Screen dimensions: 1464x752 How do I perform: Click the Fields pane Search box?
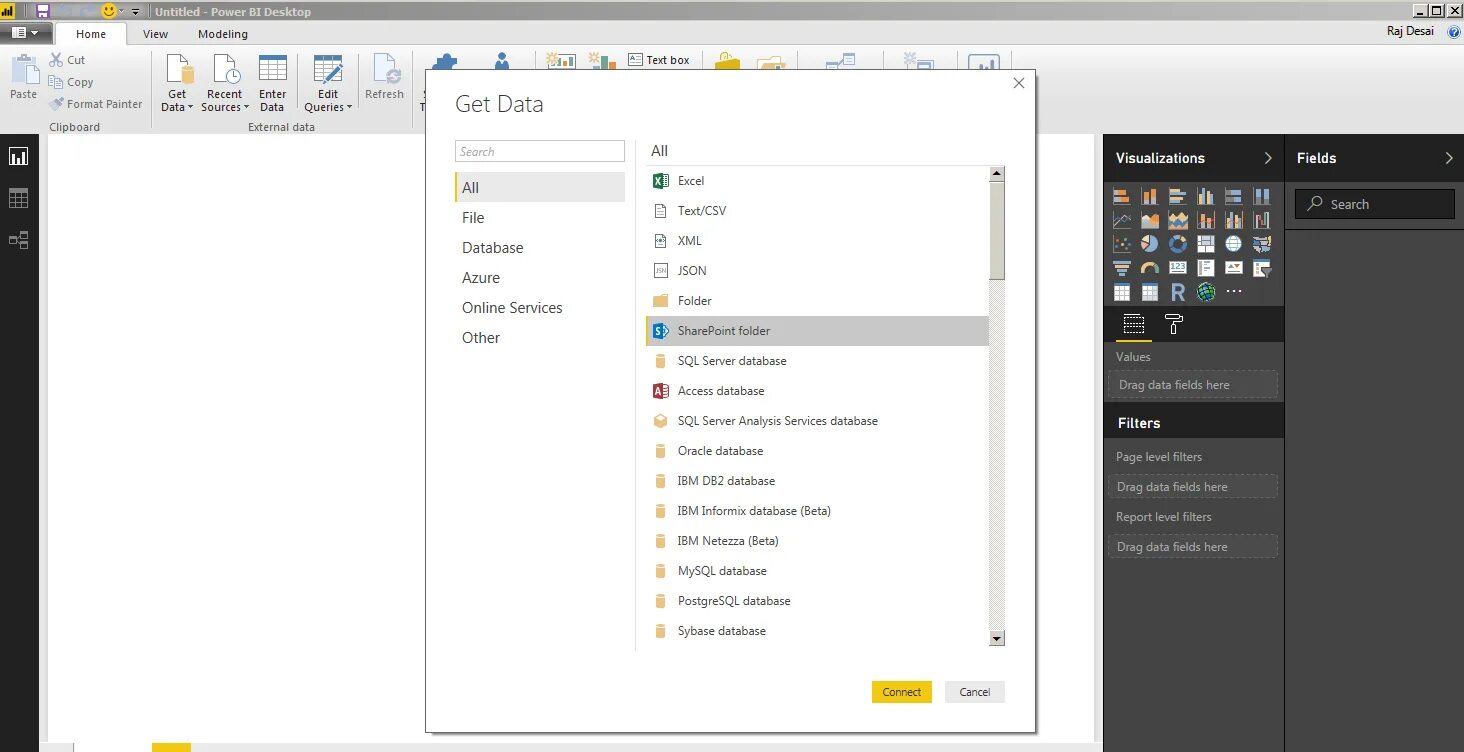(x=1375, y=204)
